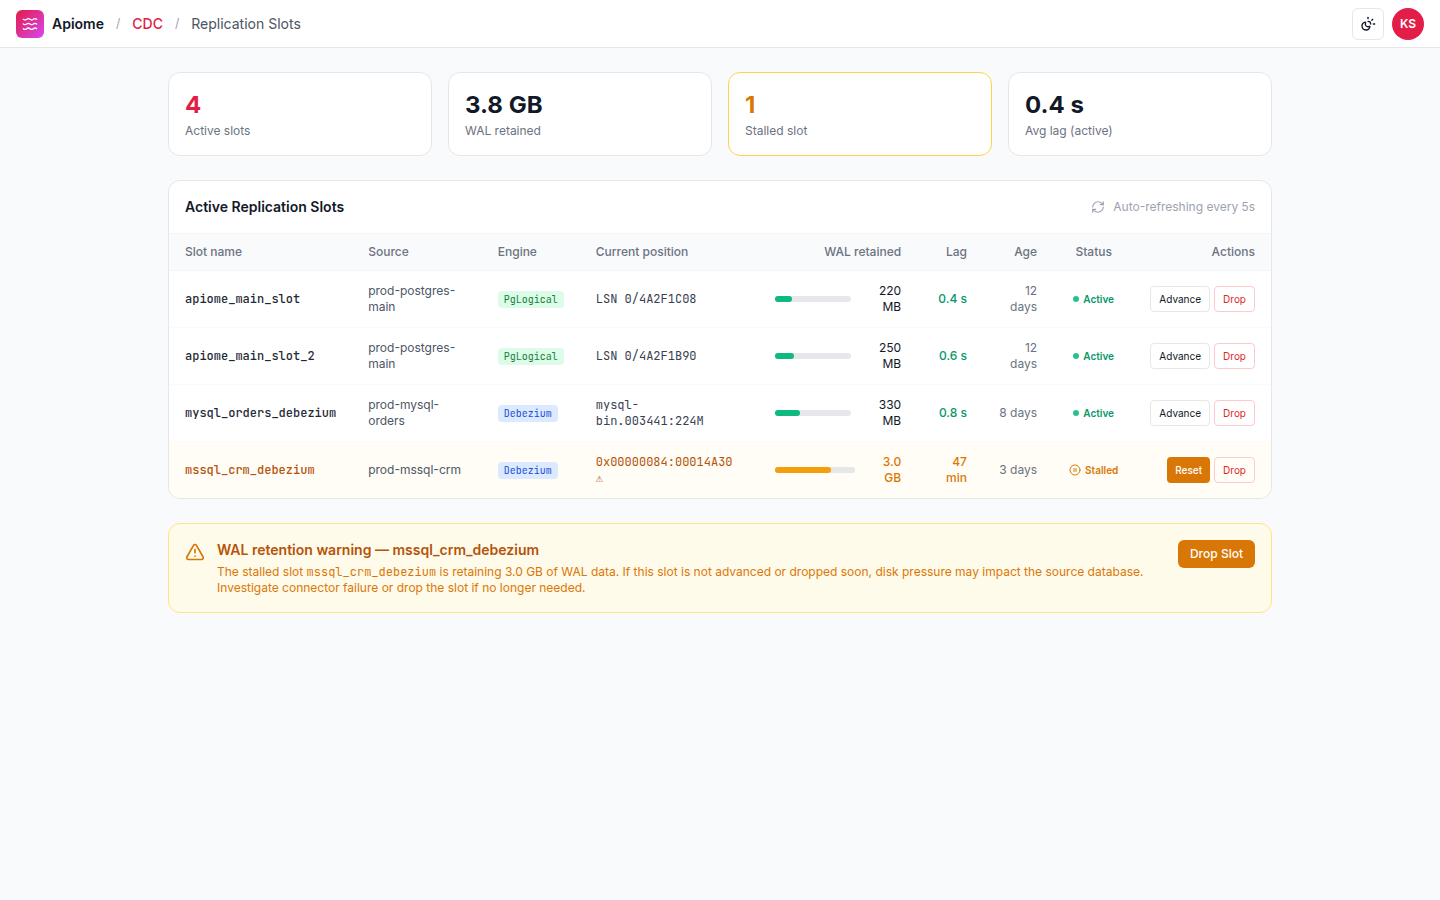Click the auto-refresh circular arrows icon
1440x900 pixels.
click(x=1098, y=207)
